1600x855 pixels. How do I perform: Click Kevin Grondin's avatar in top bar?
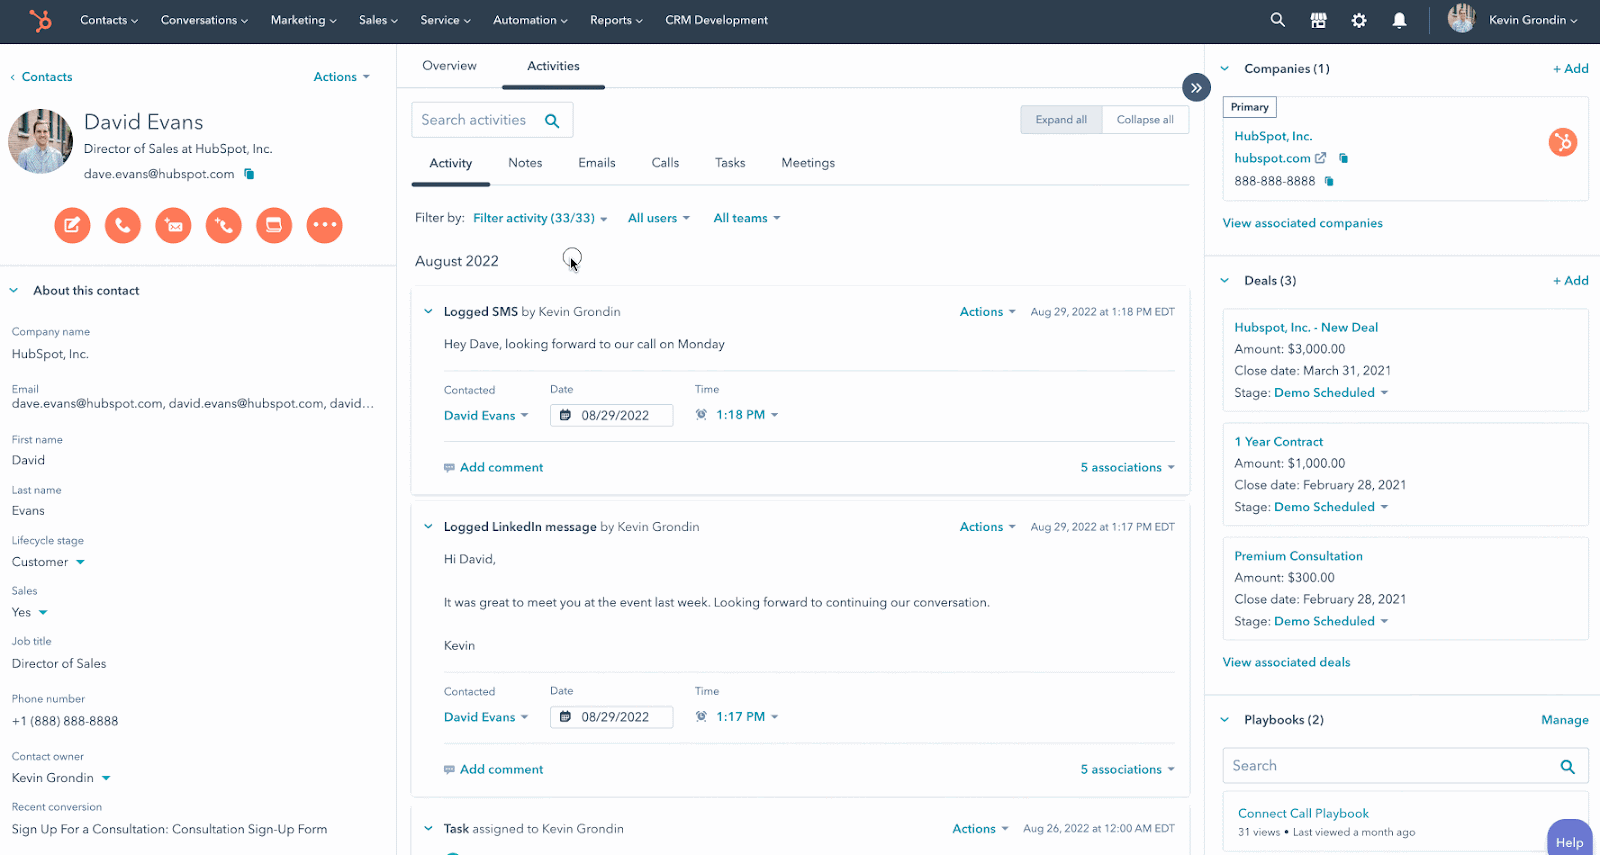click(1461, 19)
